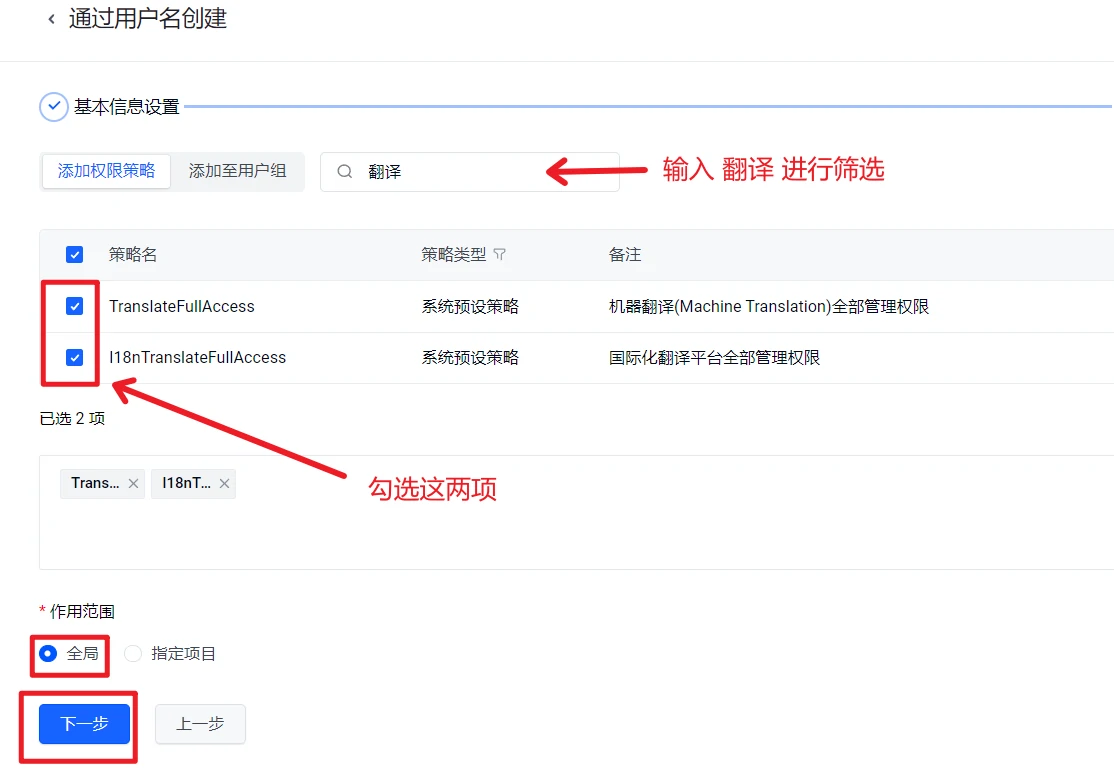
Task: Click the magnifier icon in search box
Action: [x=345, y=172]
